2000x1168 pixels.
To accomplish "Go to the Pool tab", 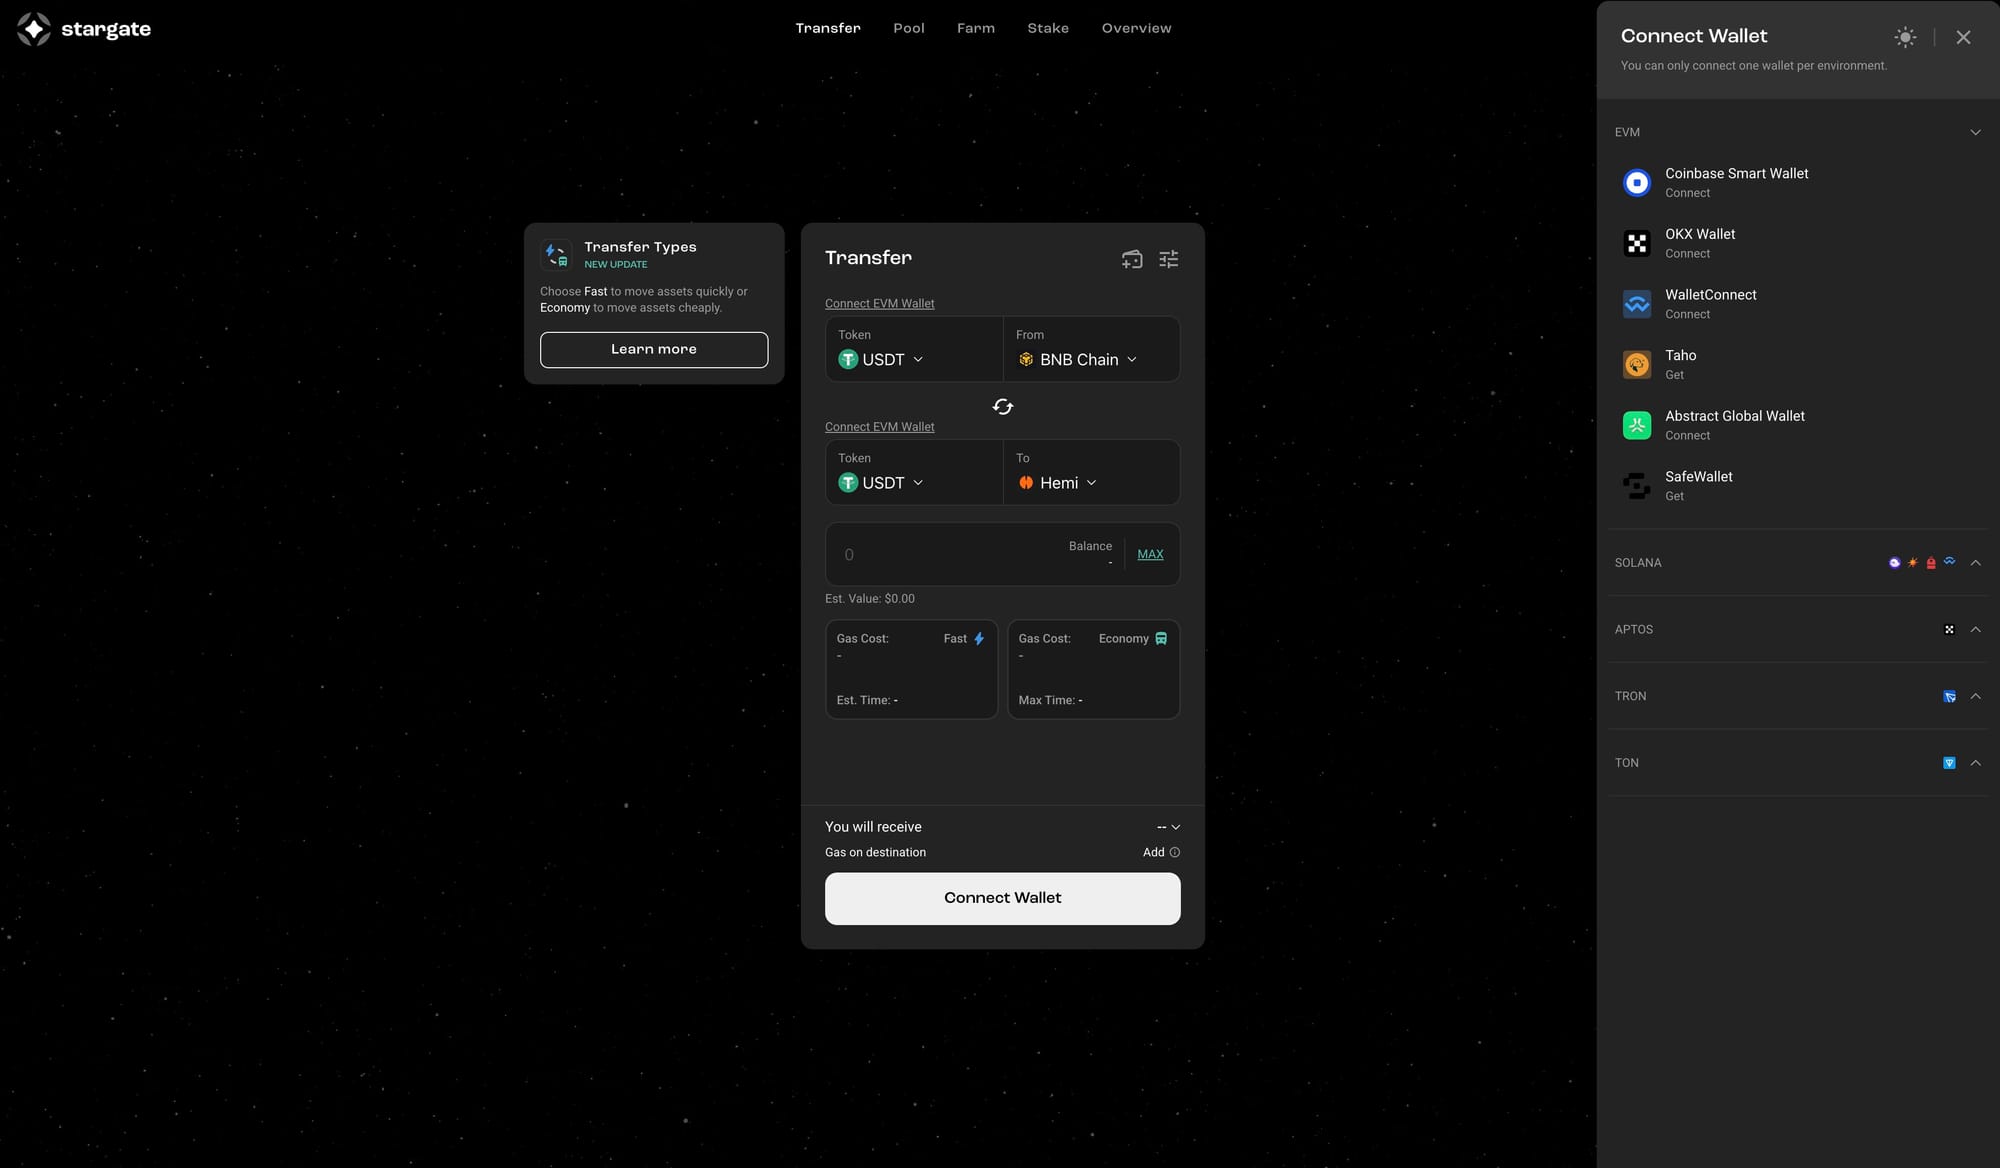I will (908, 28).
